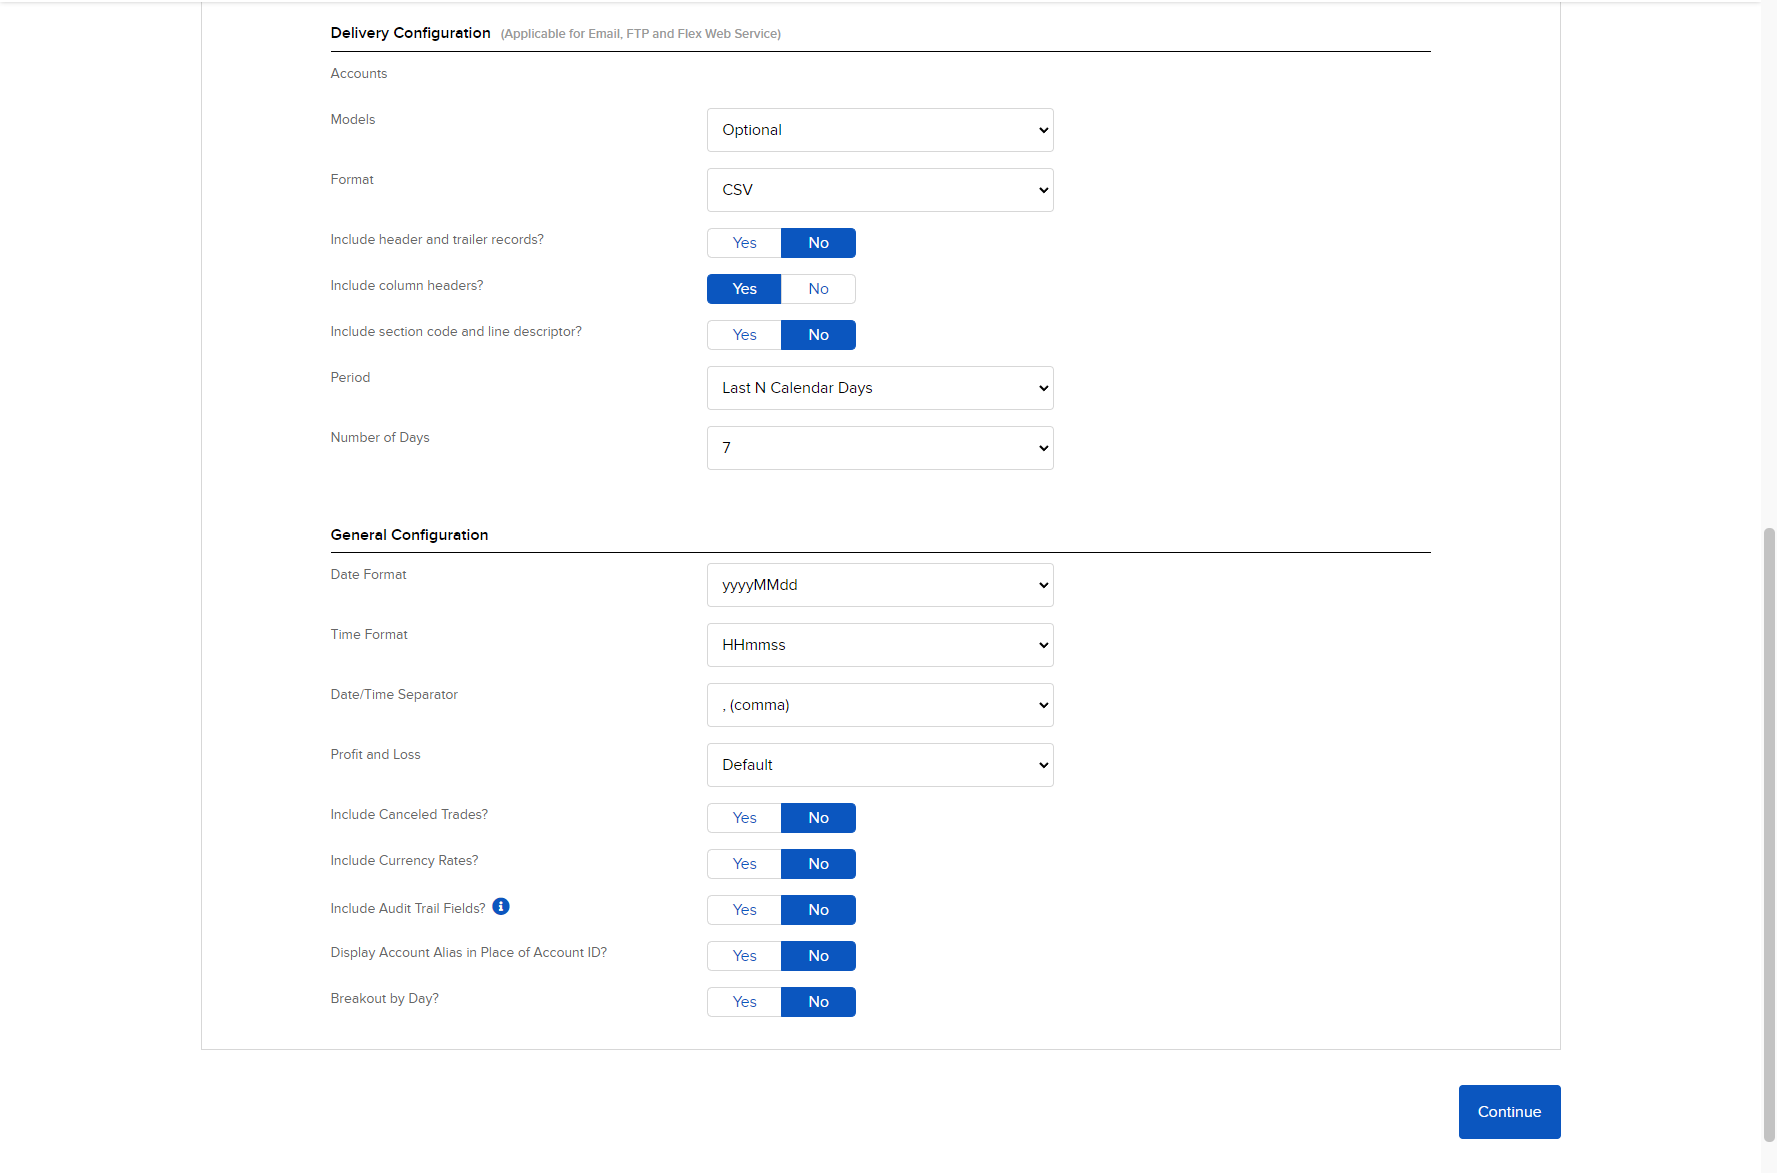Open the Period dropdown

[x=880, y=388]
